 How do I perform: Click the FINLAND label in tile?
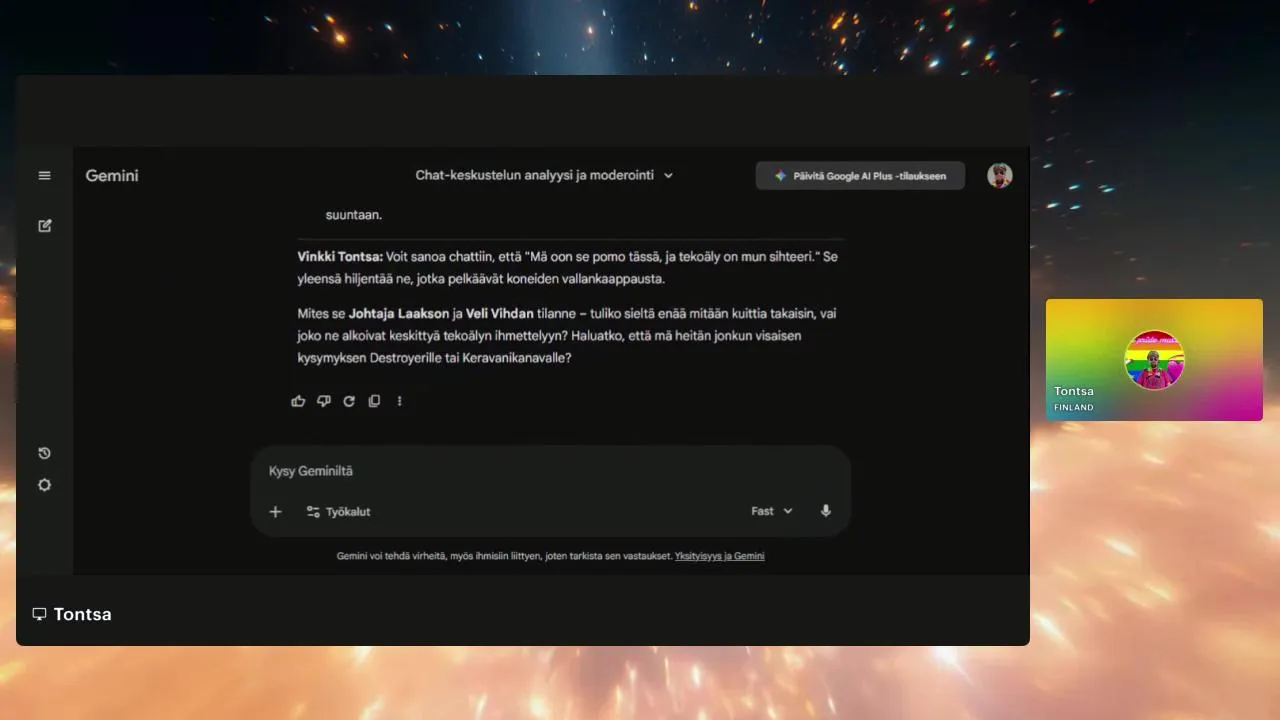[1074, 407]
